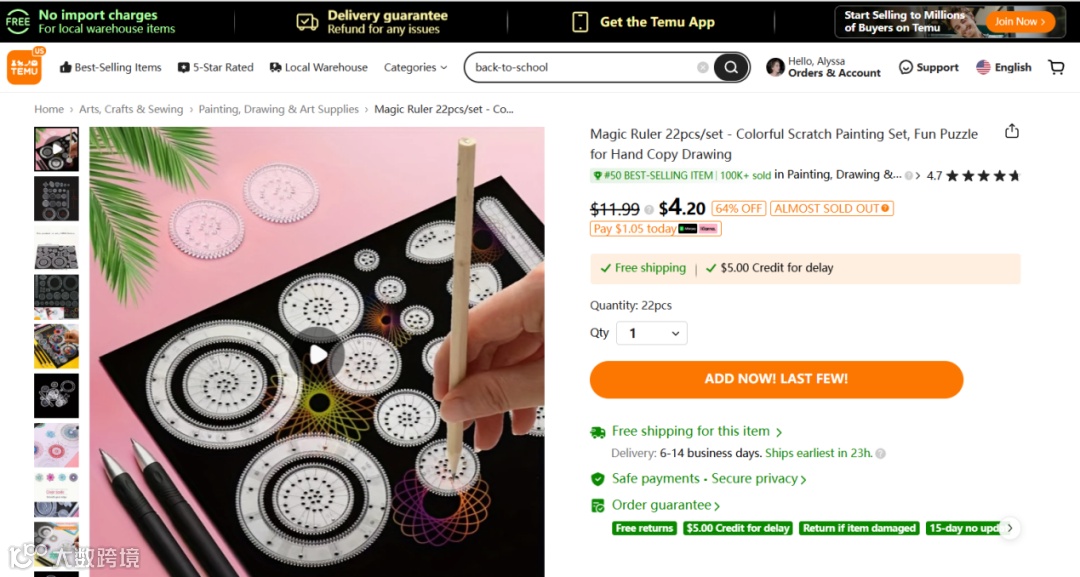Click the search magnifier button
This screenshot has width=1080, height=577.
(731, 67)
